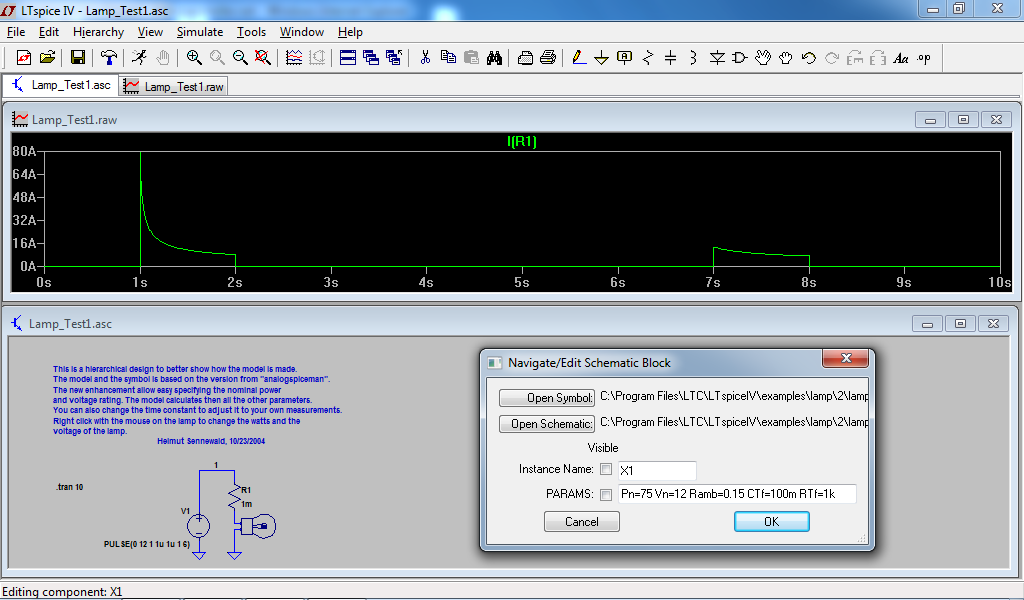Create a new schematic from toolbar
This screenshot has height=600, width=1024.
tap(24, 58)
